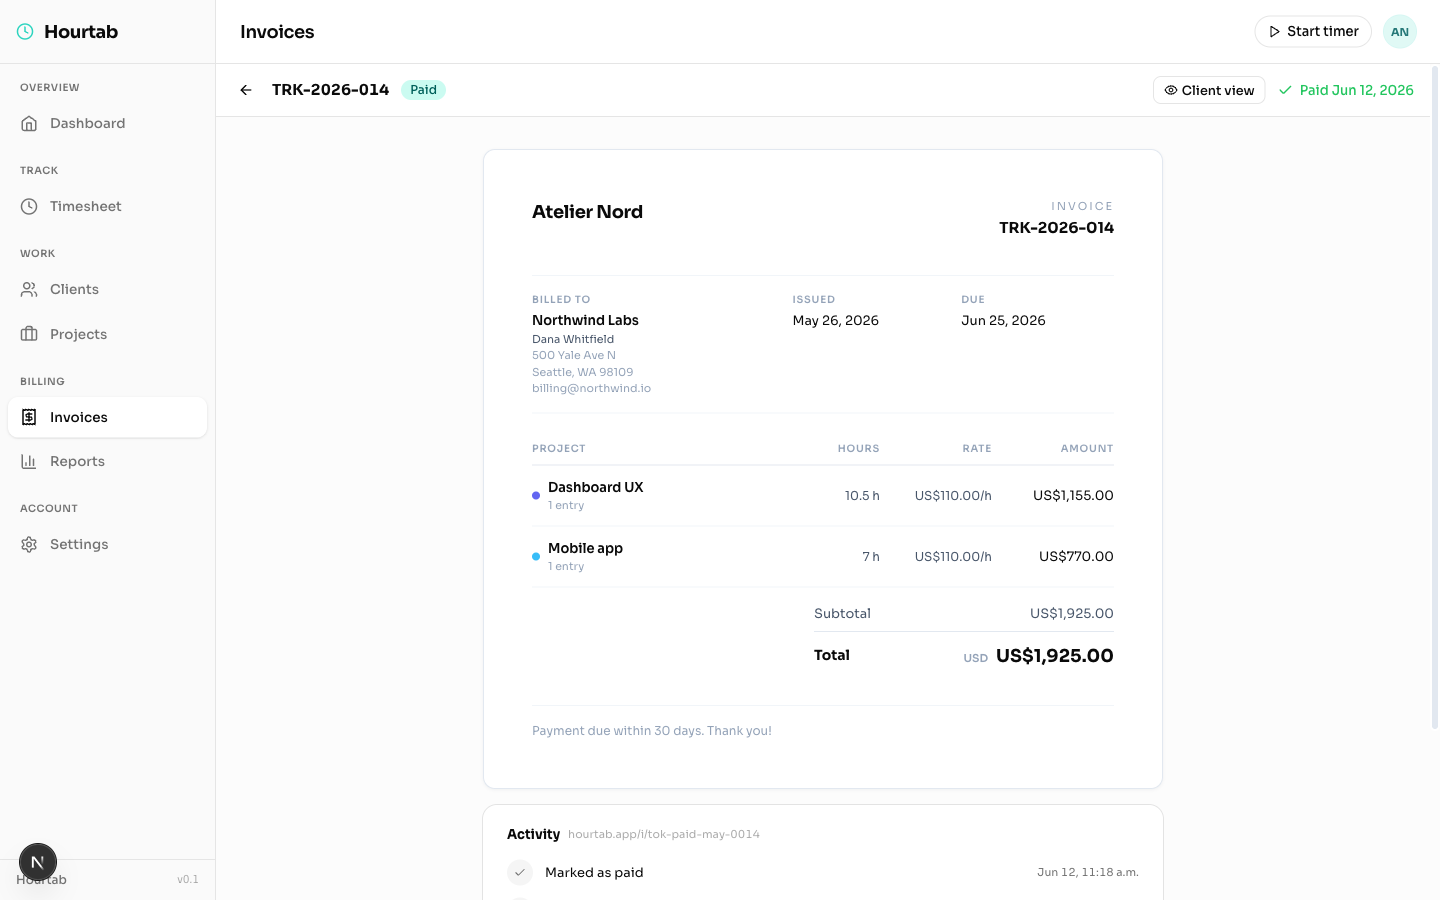Go to the Clients section

[107, 289]
